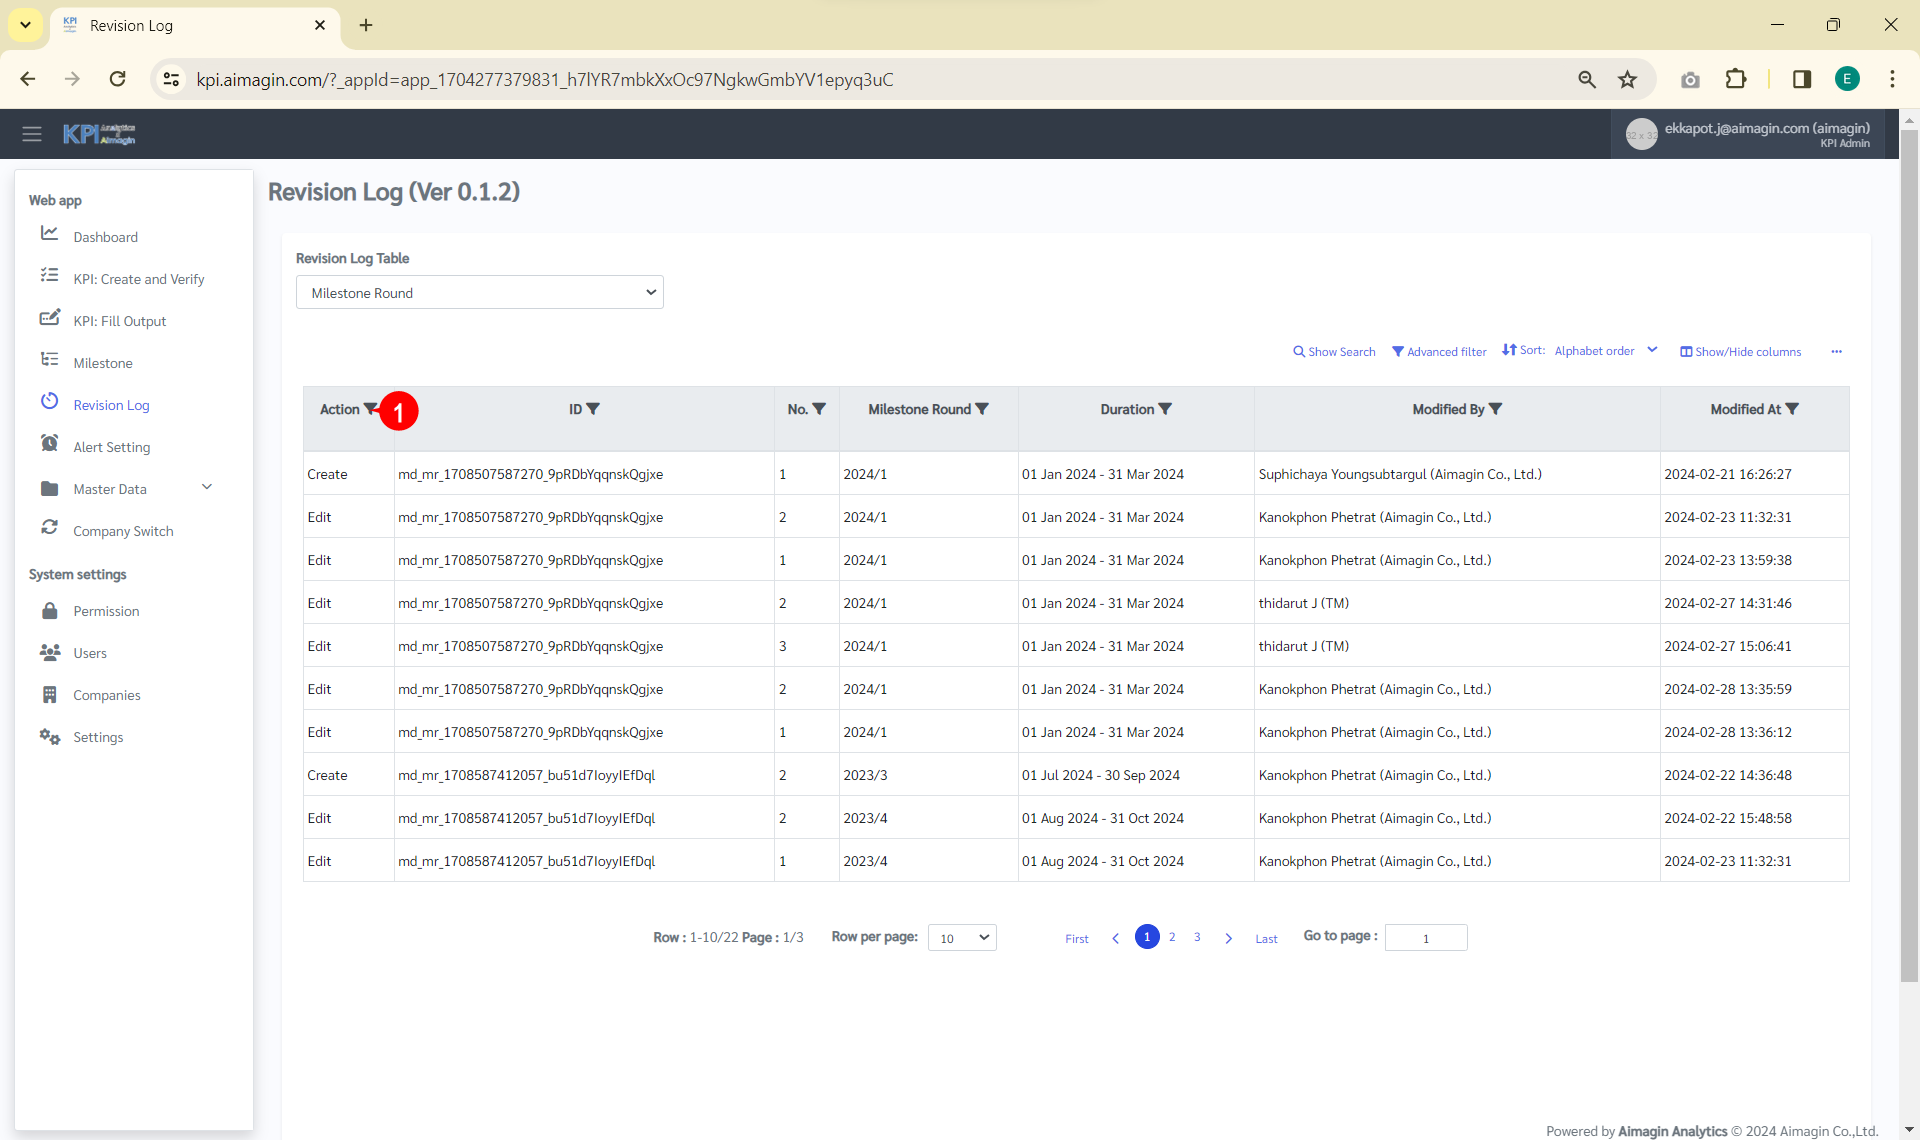Viewport: 1920px width, 1140px height.
Task: Click the Last page link
Action: 1266,939
